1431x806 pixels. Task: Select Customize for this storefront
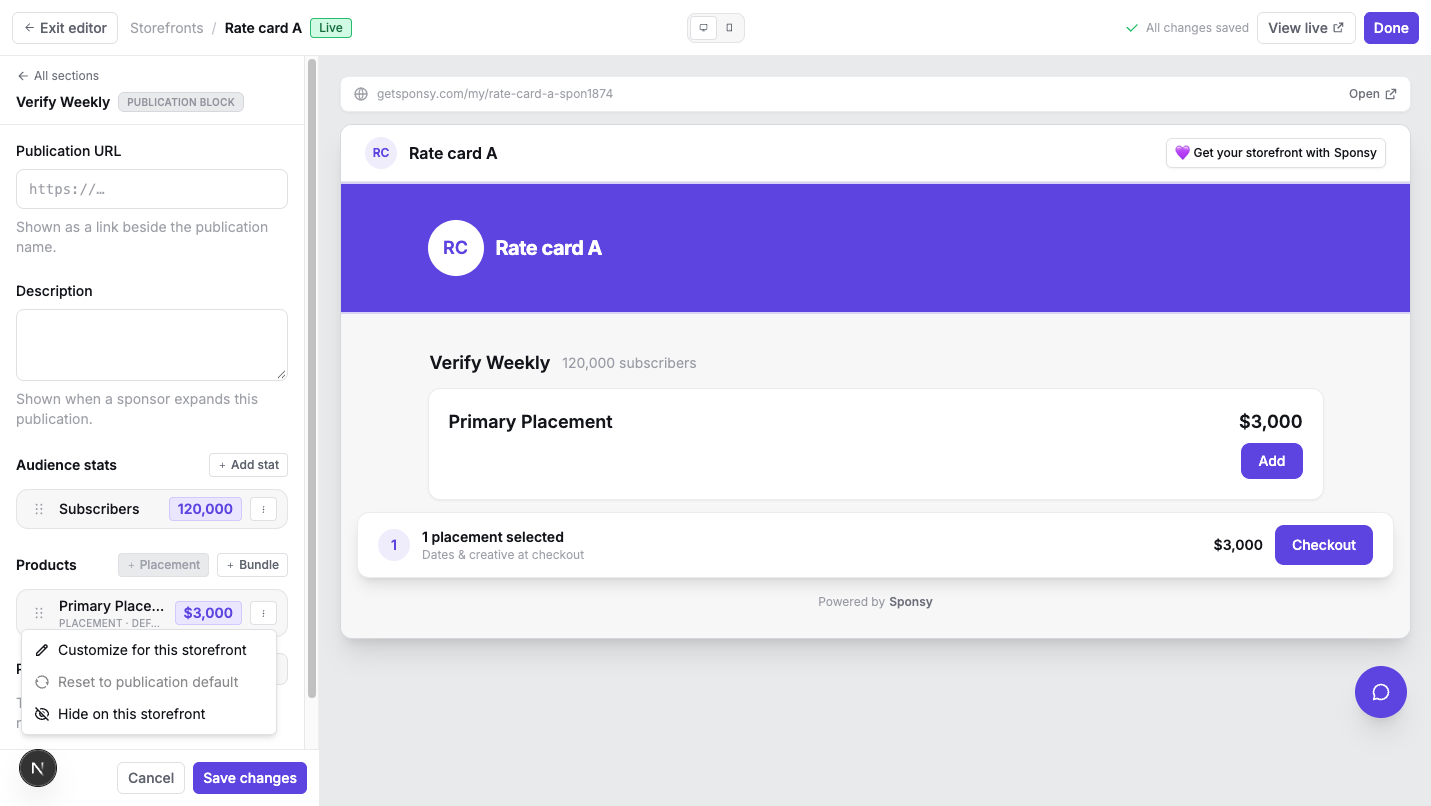coord(149,650)
